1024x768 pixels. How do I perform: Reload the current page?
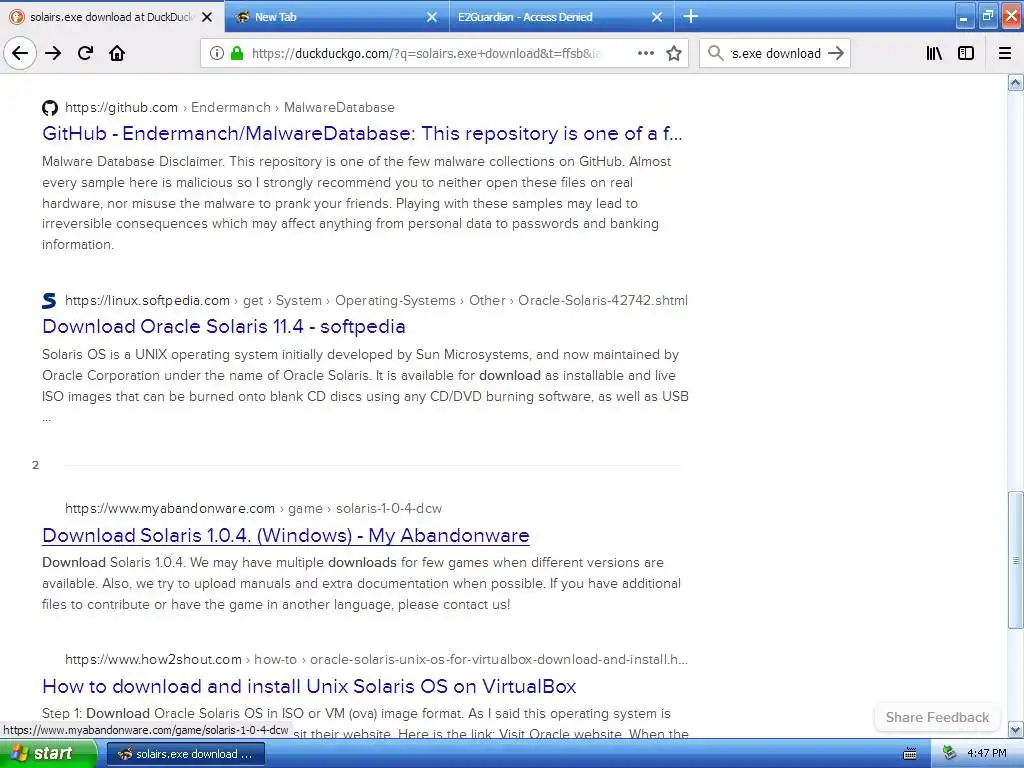point(86,53)
